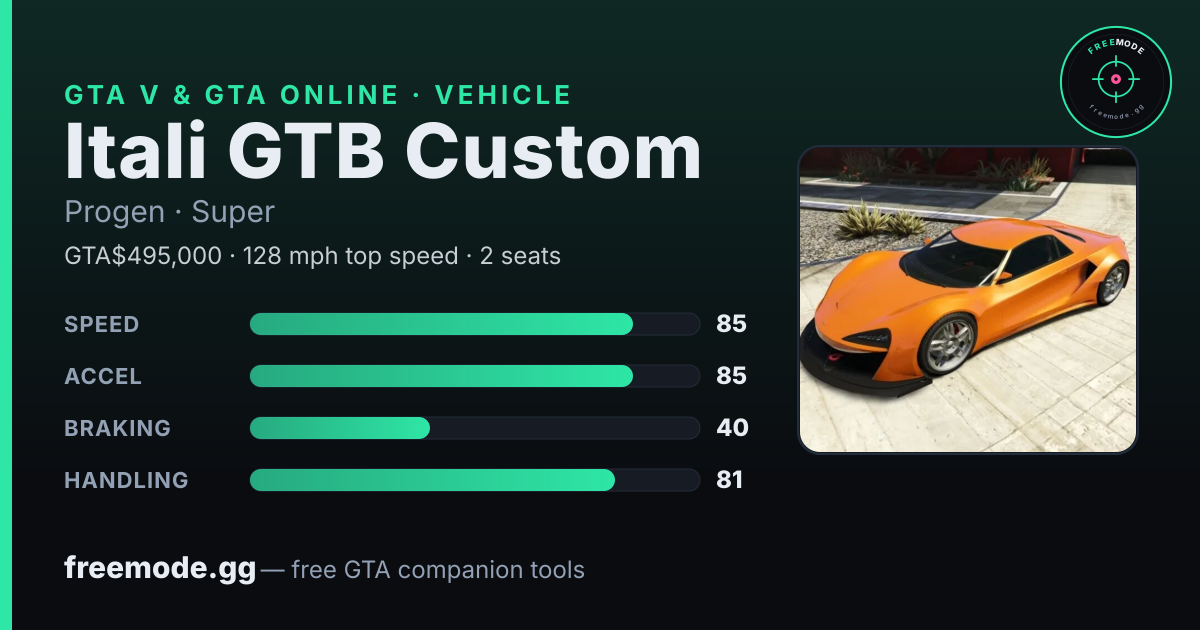
Task: Click the green accent bar on left edge
Action: click(x=6, y=315)
